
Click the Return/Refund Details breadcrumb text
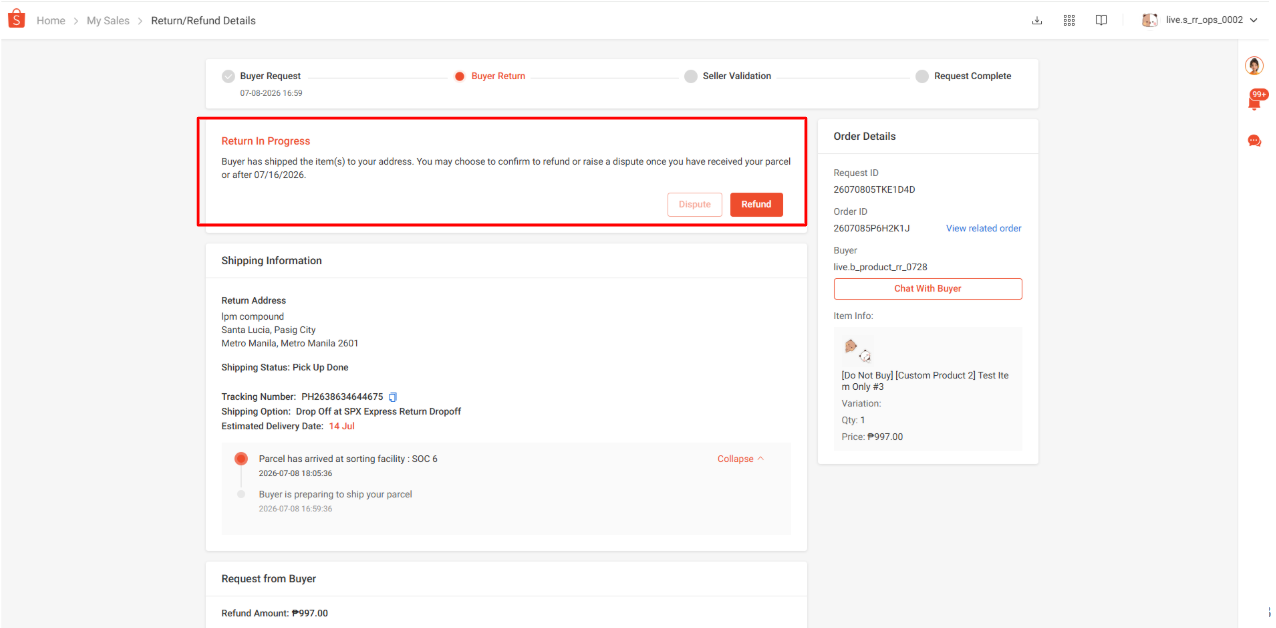[x=203, y=20]
